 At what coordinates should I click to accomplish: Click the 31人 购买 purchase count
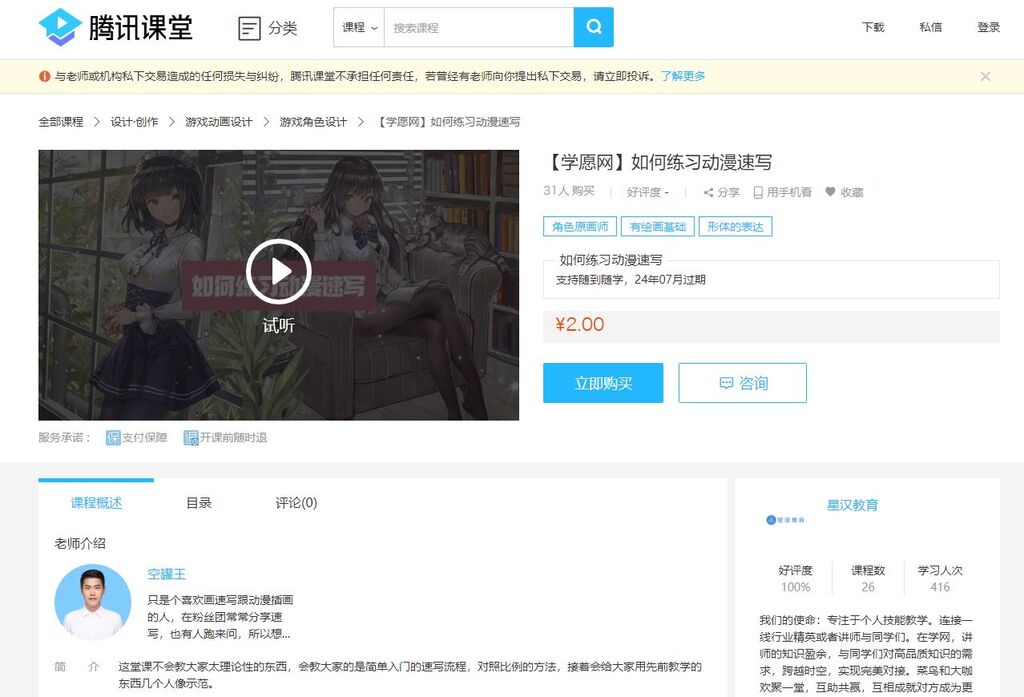coord(569,191)
